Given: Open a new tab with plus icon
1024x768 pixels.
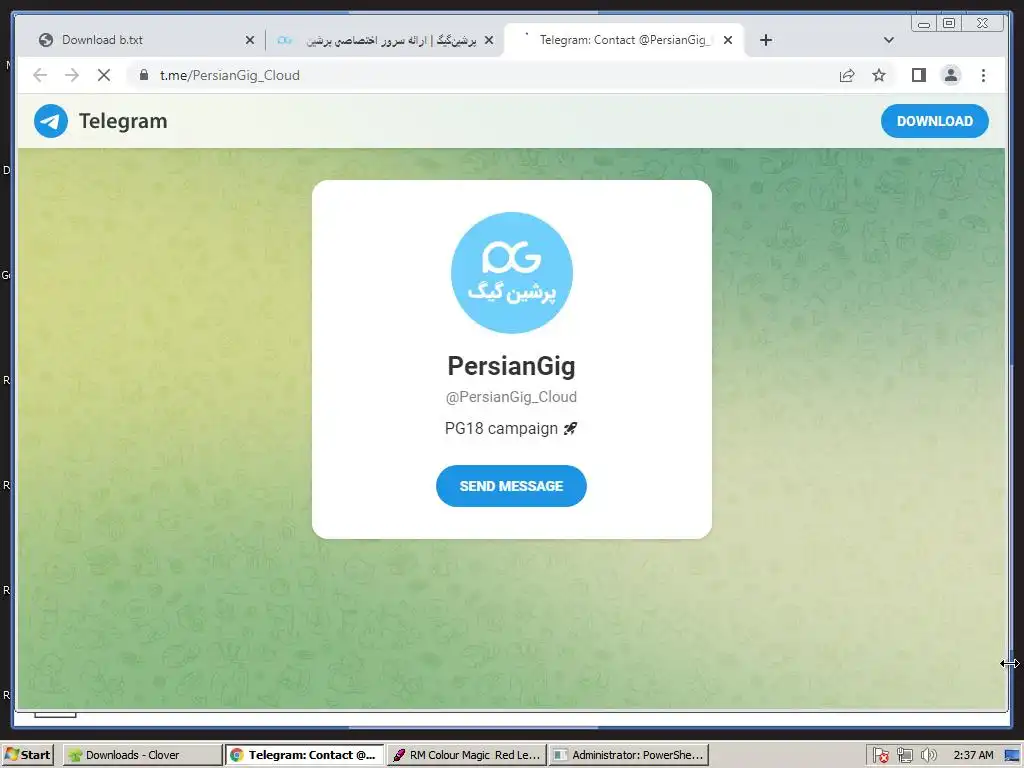Looking at the screenshot, I should 766,40.
